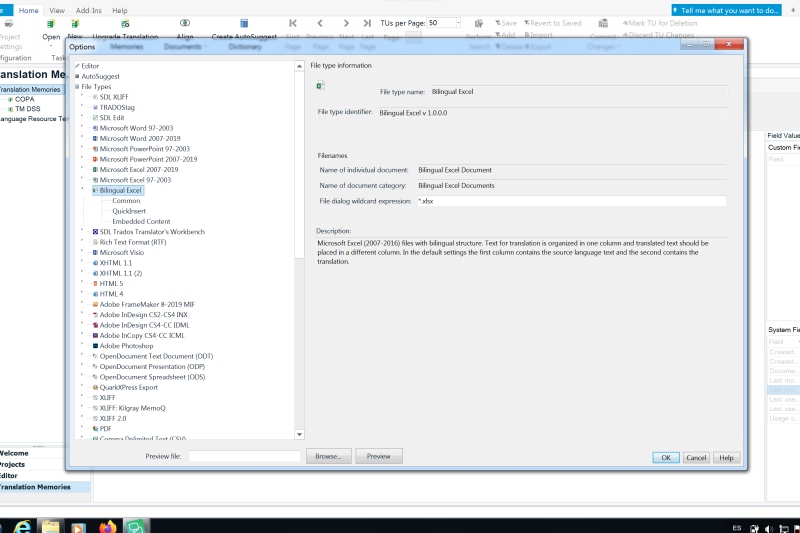Click Tell me what you want to do
The image size is (800, 533).
tap(727, 10)
